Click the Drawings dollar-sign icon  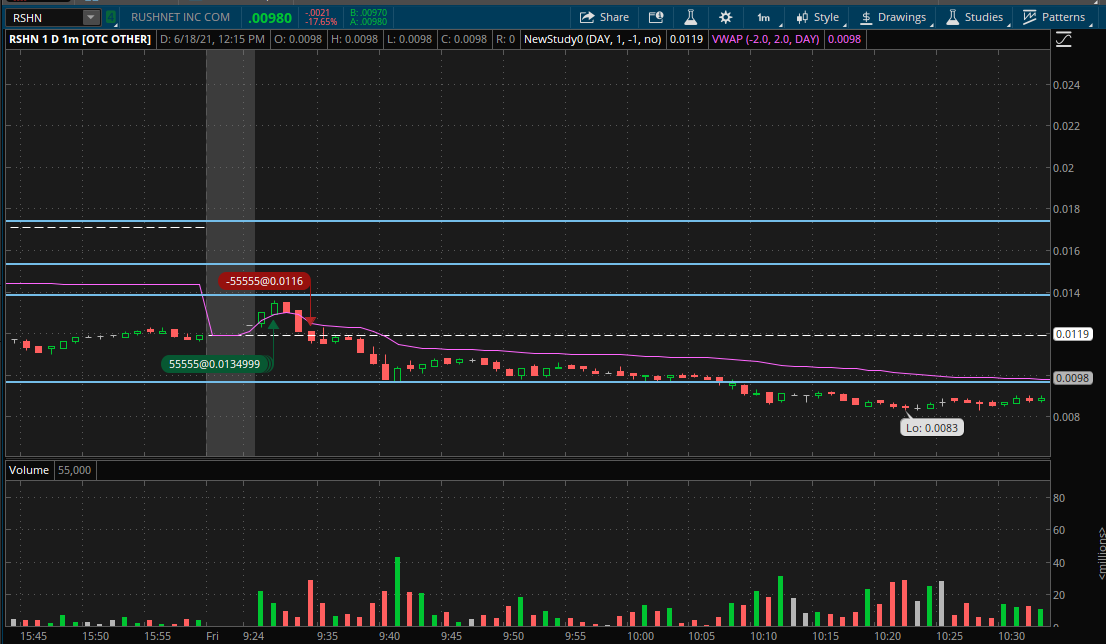[864, 17]
